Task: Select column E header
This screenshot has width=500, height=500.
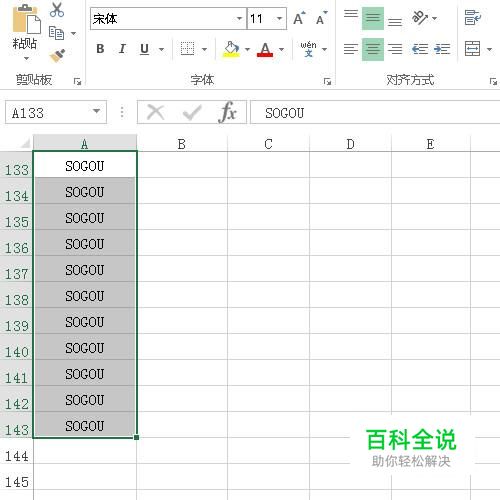Action: point(431,144)
